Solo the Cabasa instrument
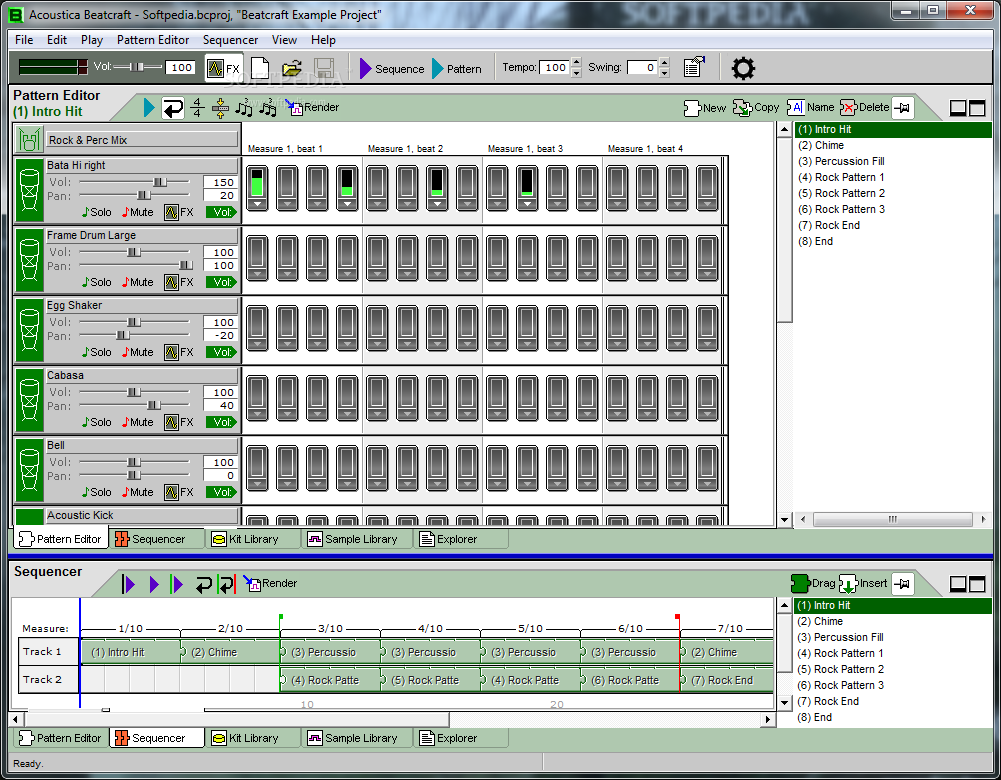Viewport: 1001px width, 780px height. (96, 423)
